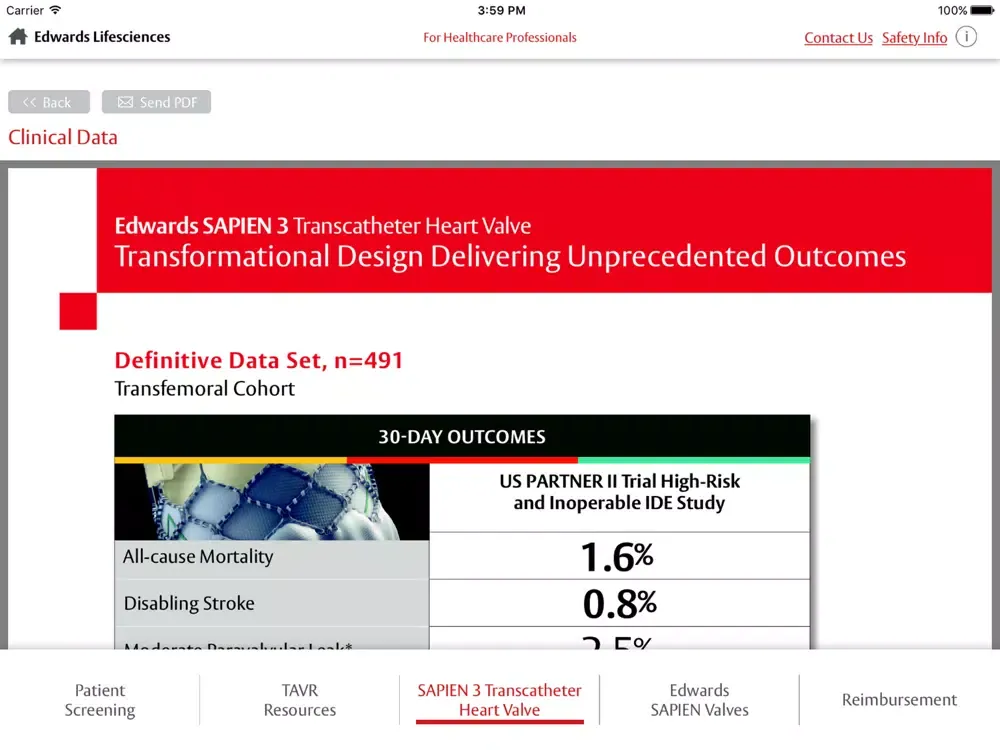1000x750 pixels.
Task: Open the Edwards SAPIEN Valves tab
Action: click(699, 700)
